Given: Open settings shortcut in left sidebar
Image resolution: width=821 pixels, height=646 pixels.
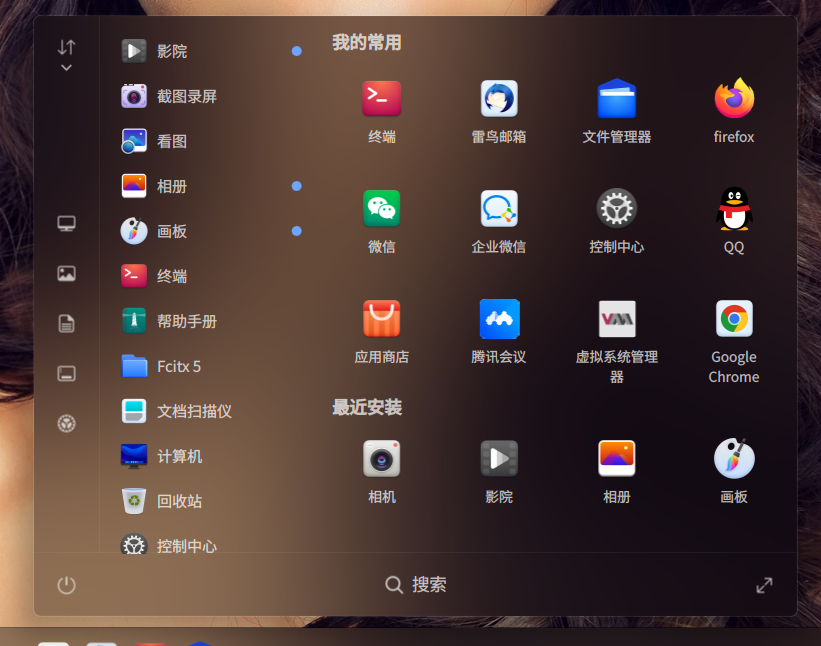Looking at the screenshot, I should [x=66, y=423].
